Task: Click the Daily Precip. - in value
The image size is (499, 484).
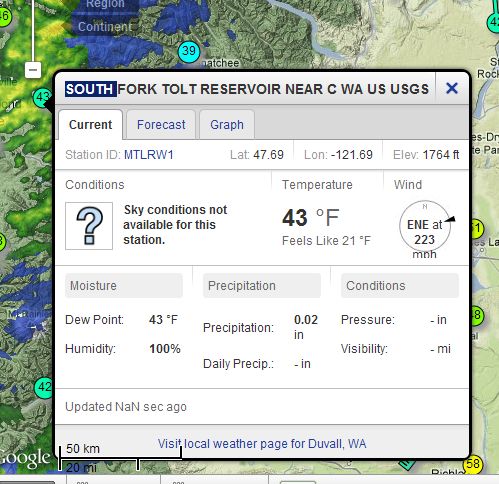Action: (x=302, y=364)
